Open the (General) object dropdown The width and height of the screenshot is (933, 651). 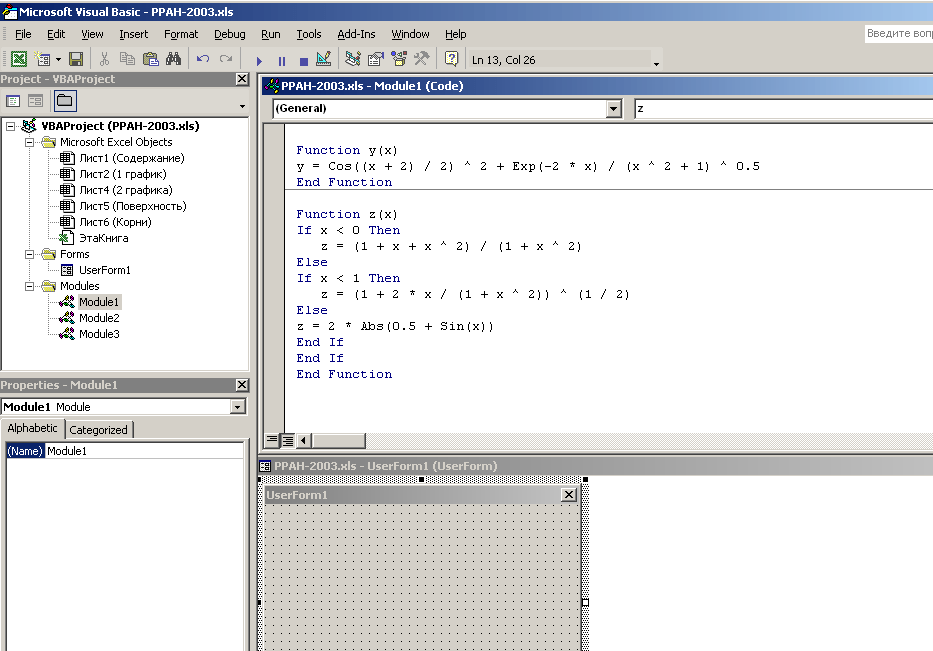pos(613,108)
